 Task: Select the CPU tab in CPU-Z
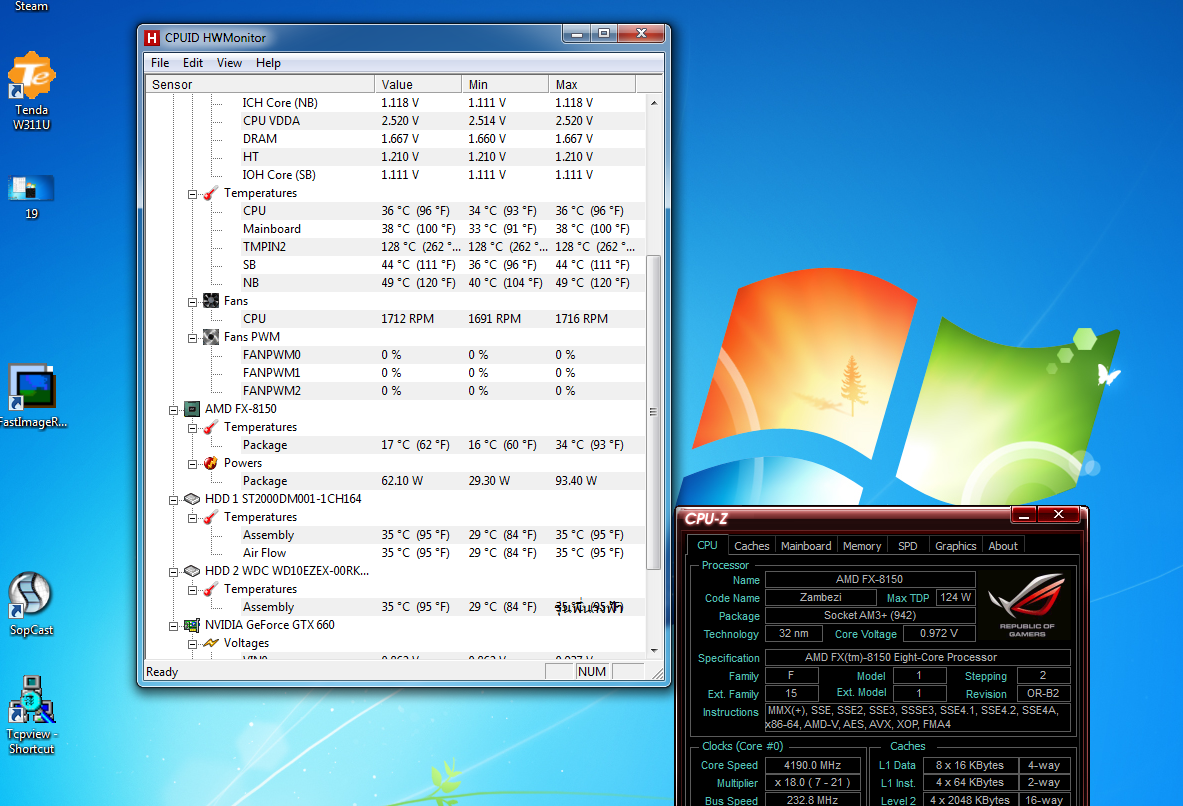point(707,545)
